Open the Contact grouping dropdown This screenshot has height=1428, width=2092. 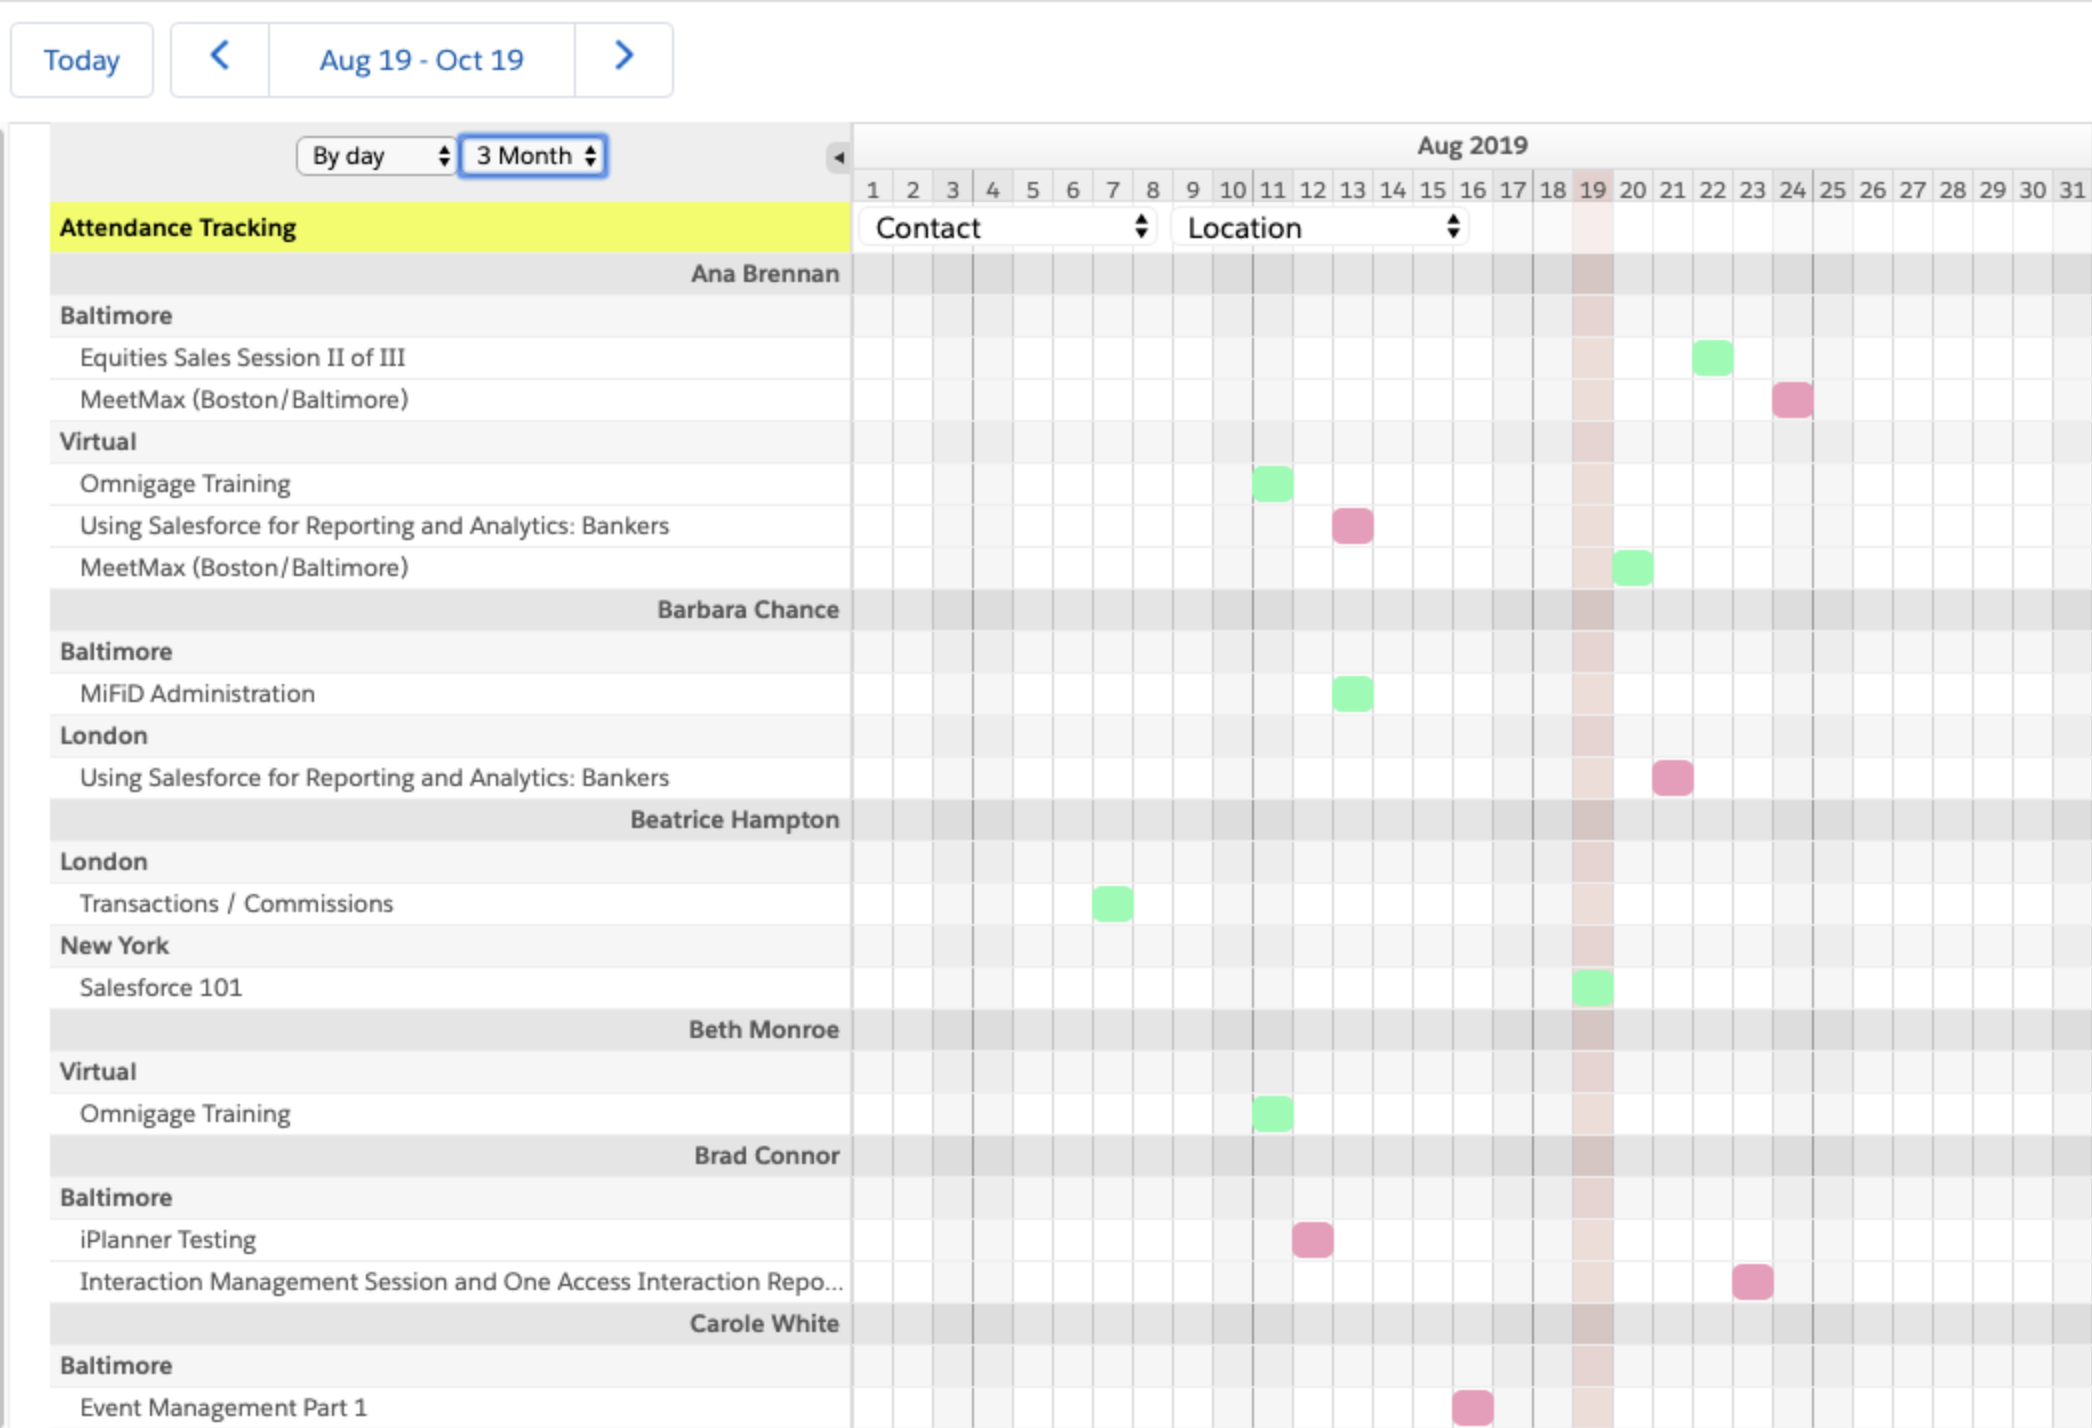pos(1007,227)
